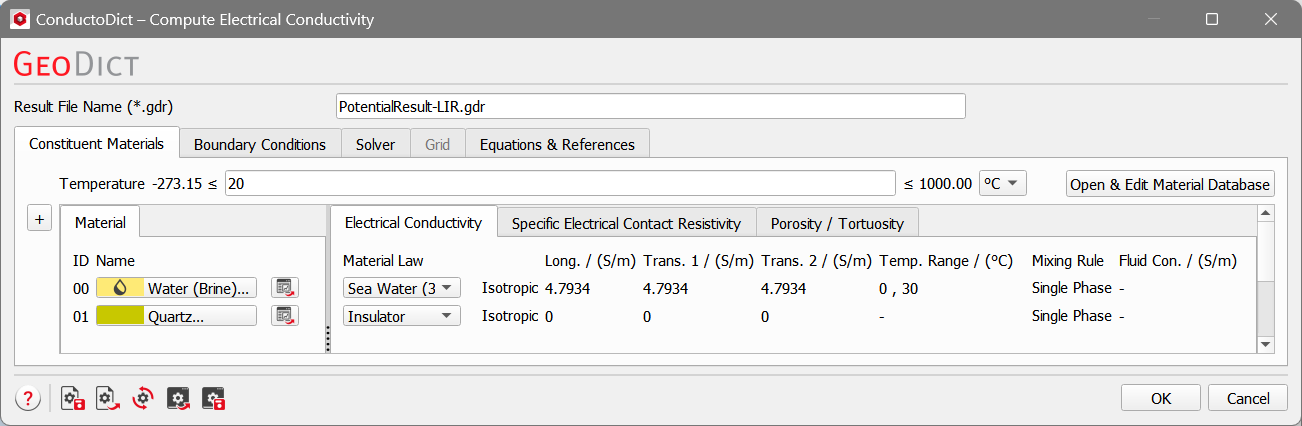Click scrollbar down arrow in materials panel
This screenshot has height=426, width=1302.
[x=1265, y=344]
